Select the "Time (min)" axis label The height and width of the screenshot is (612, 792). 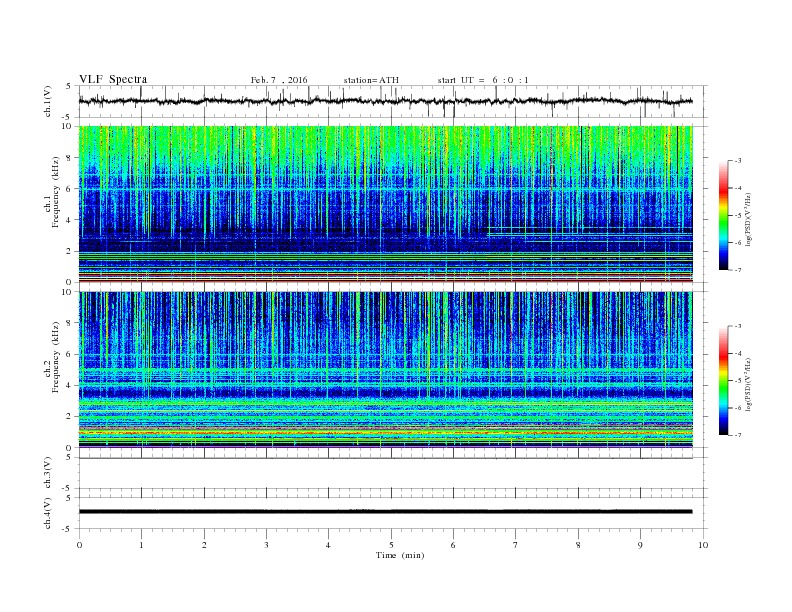click(400, 555)
